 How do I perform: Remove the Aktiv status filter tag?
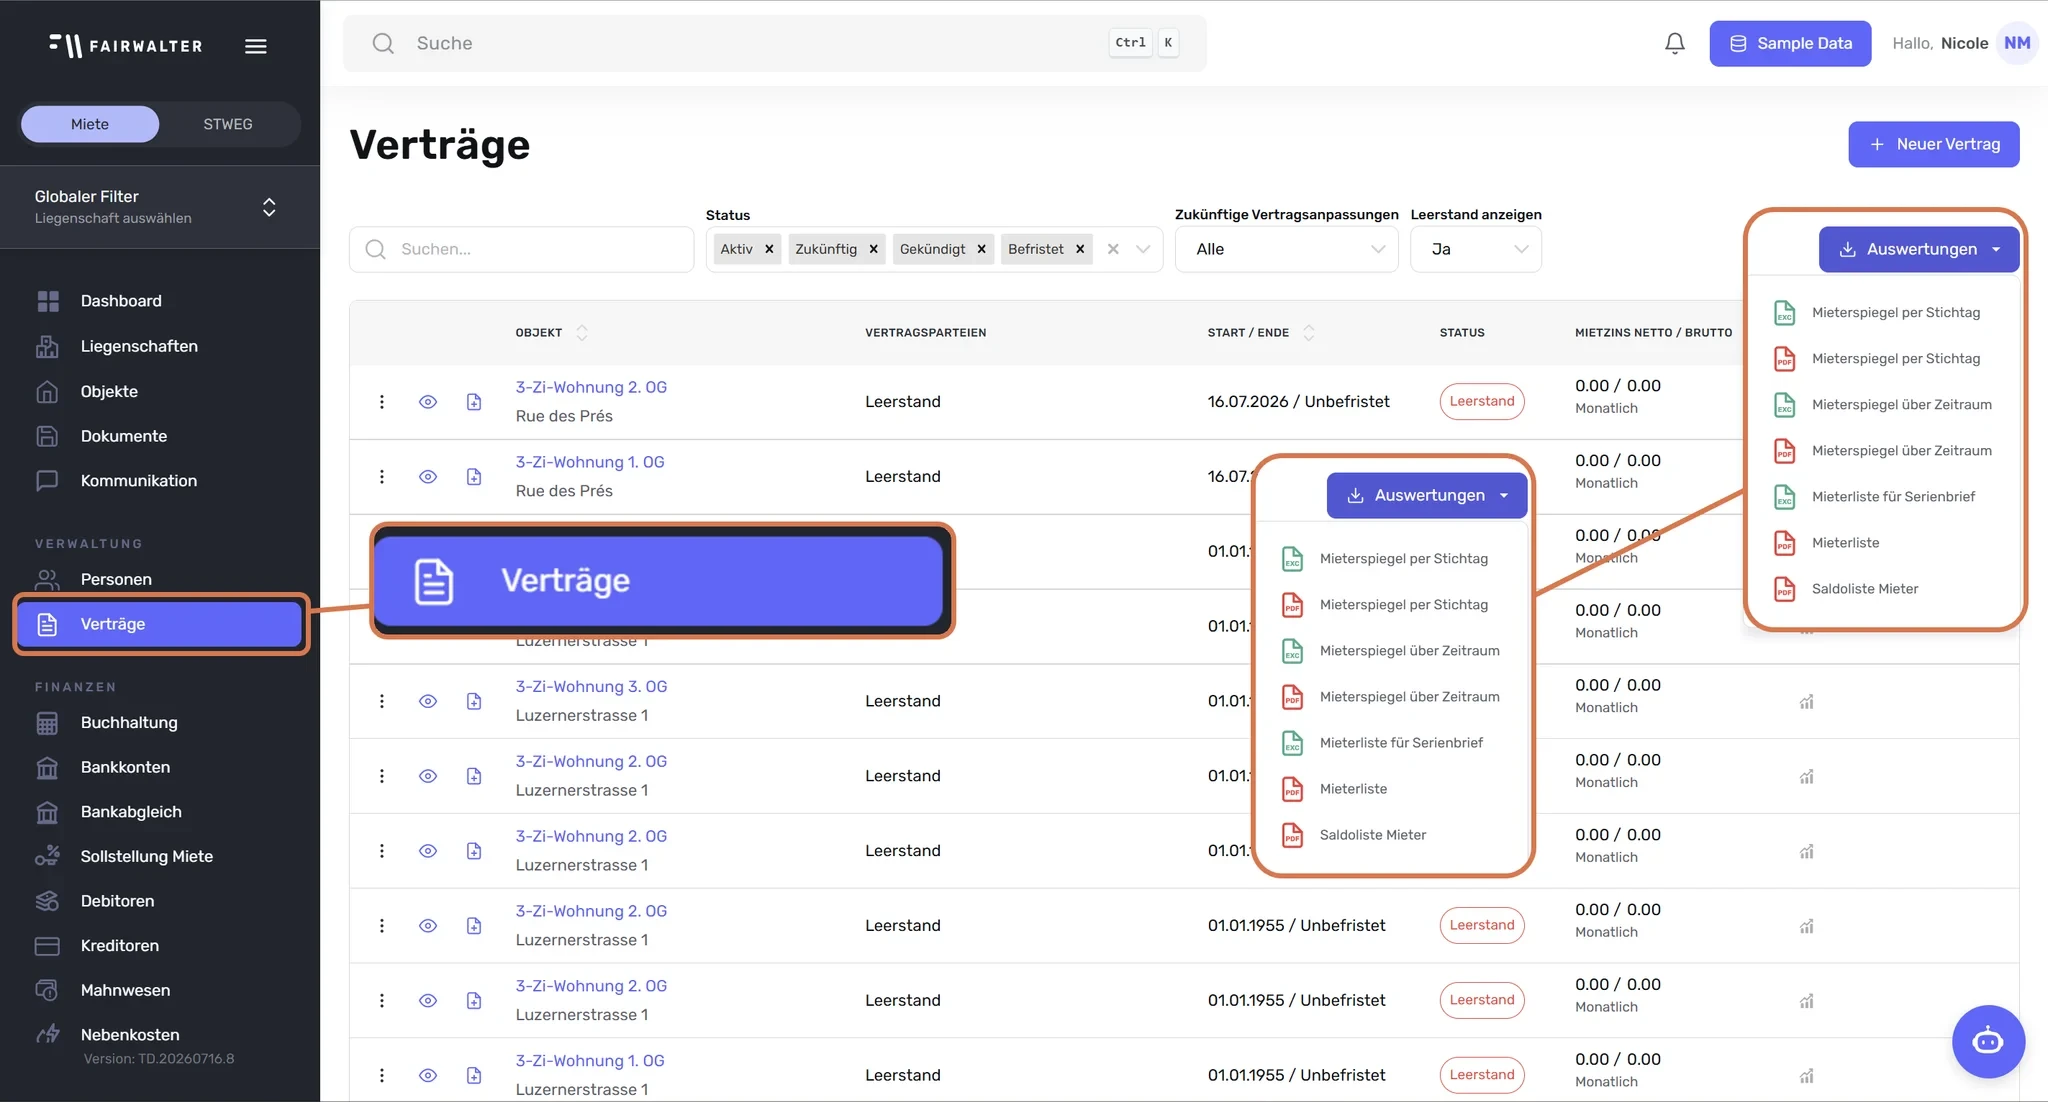click(x=769, y=249)
